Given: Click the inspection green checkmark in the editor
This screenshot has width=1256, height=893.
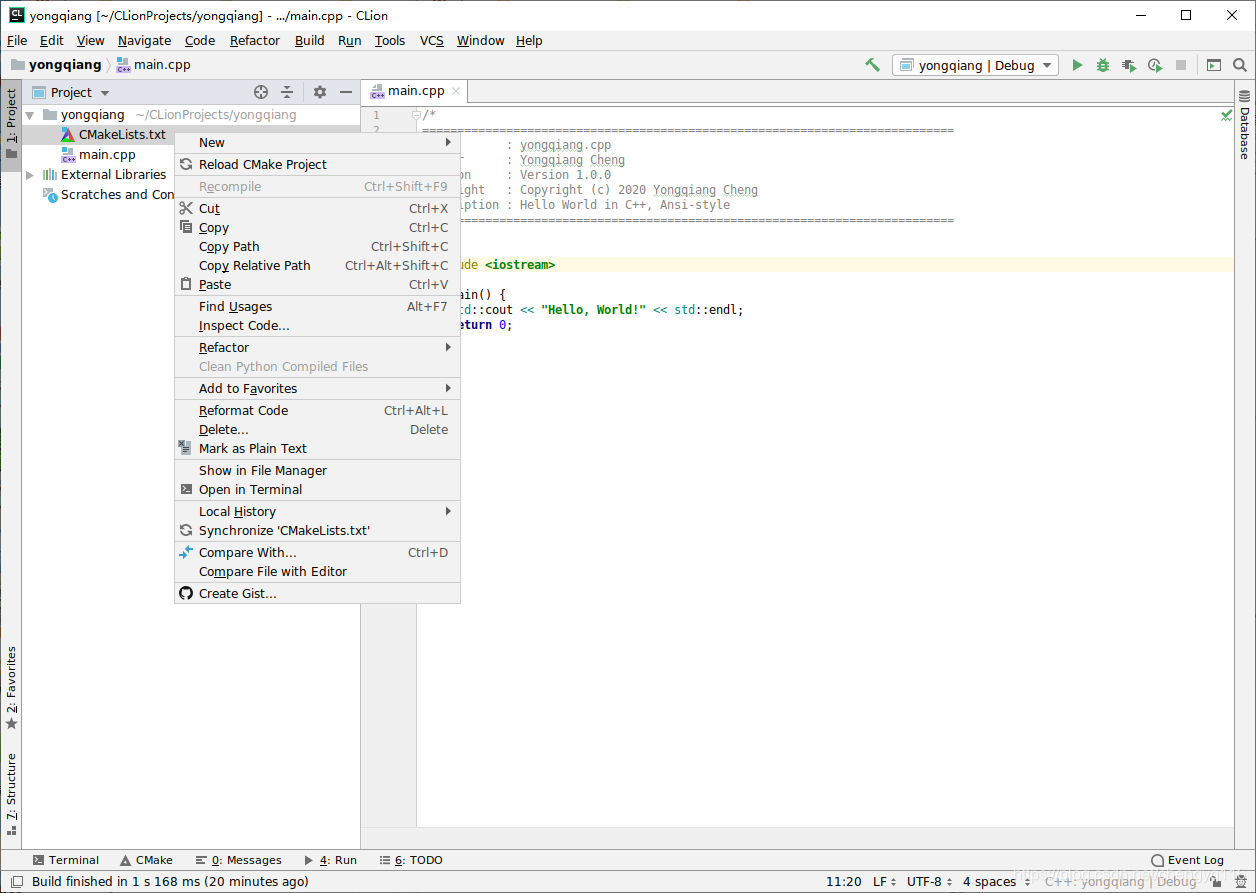Looking at the screenshot, I should pyautogui.click(x=1226, y=116).
